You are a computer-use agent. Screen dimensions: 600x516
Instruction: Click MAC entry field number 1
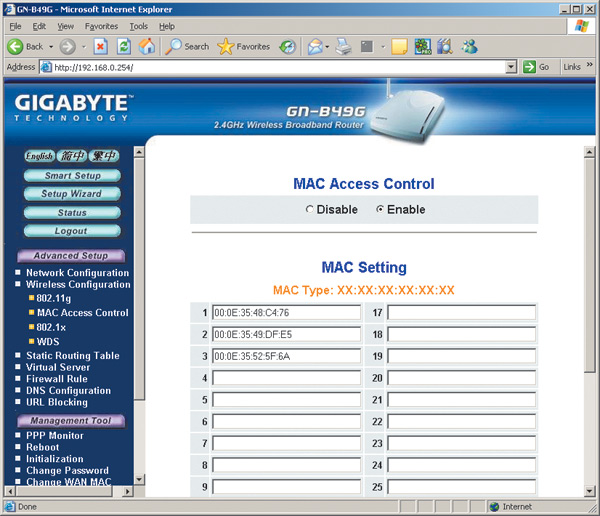286,313
